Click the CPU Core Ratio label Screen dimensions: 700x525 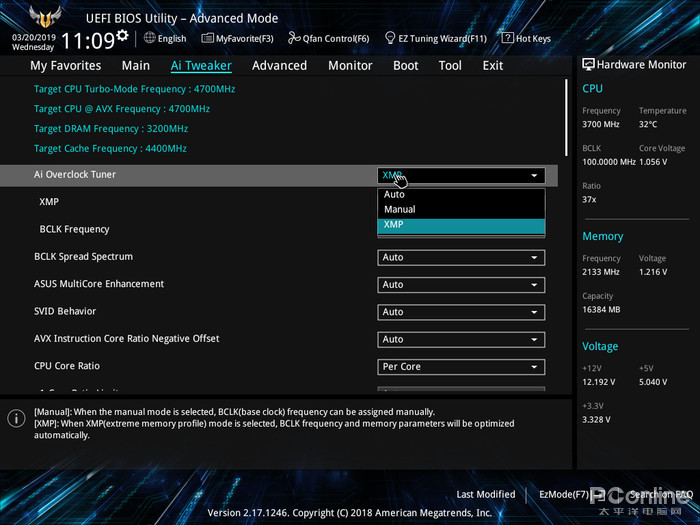(x=67, y=366)
